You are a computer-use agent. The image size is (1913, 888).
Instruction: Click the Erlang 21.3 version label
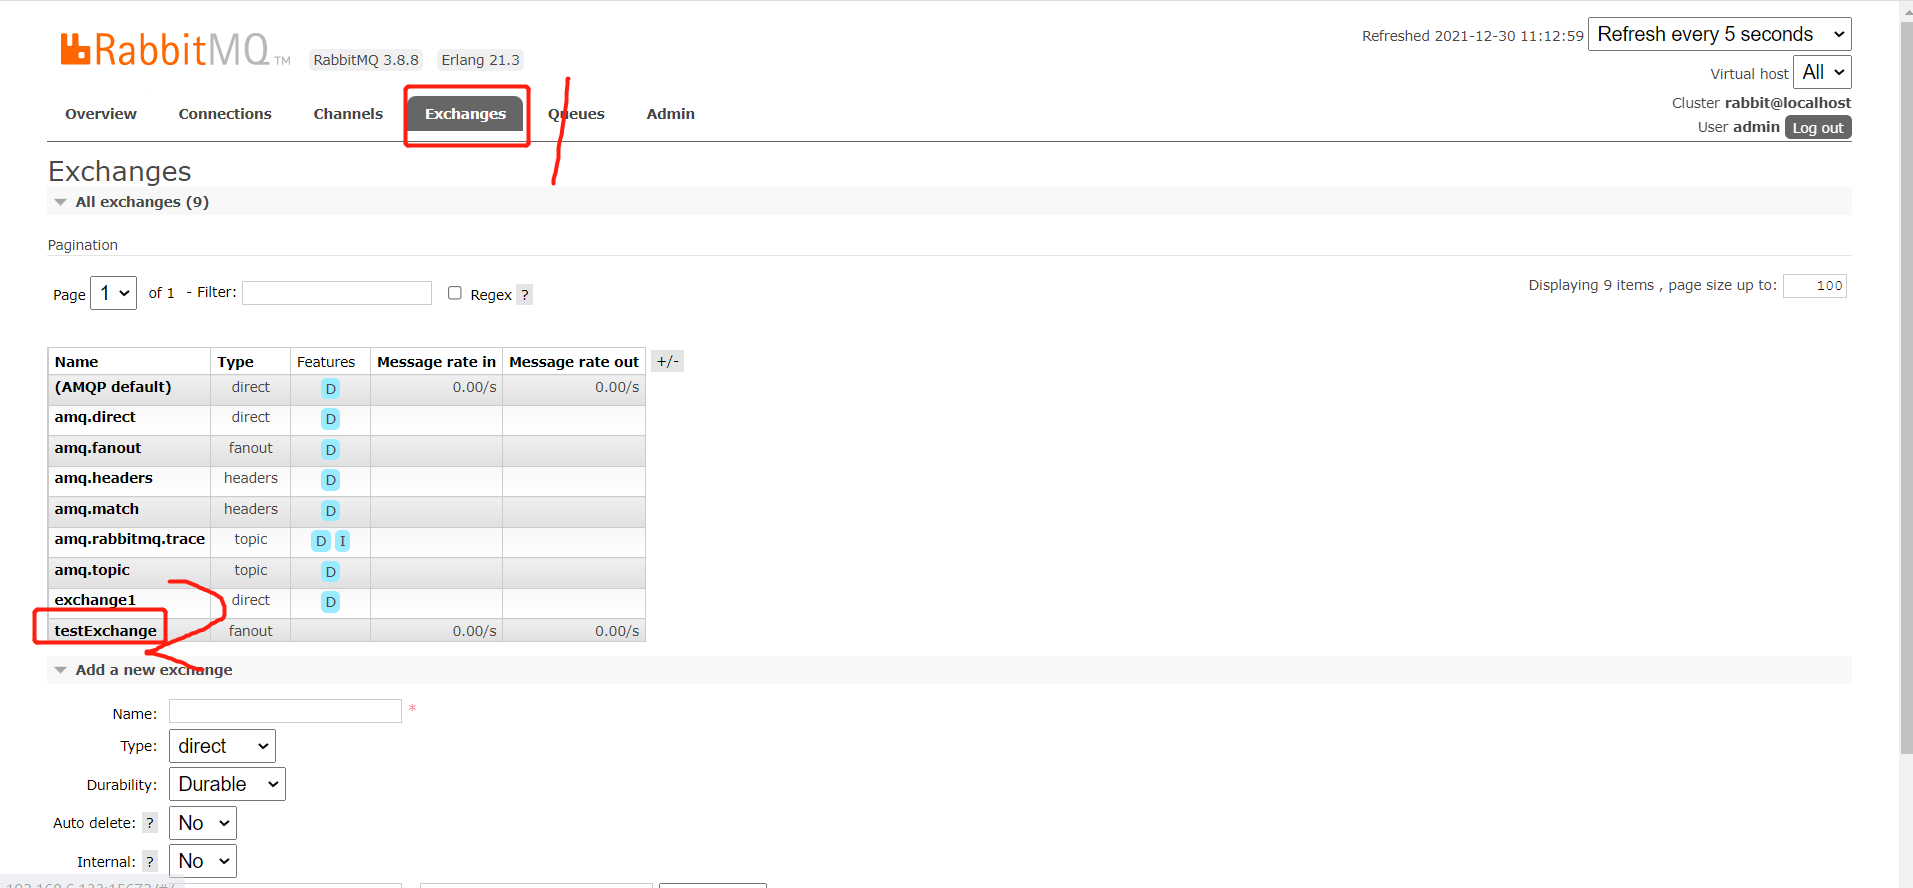pyautogui.click(x=481, y=60)
